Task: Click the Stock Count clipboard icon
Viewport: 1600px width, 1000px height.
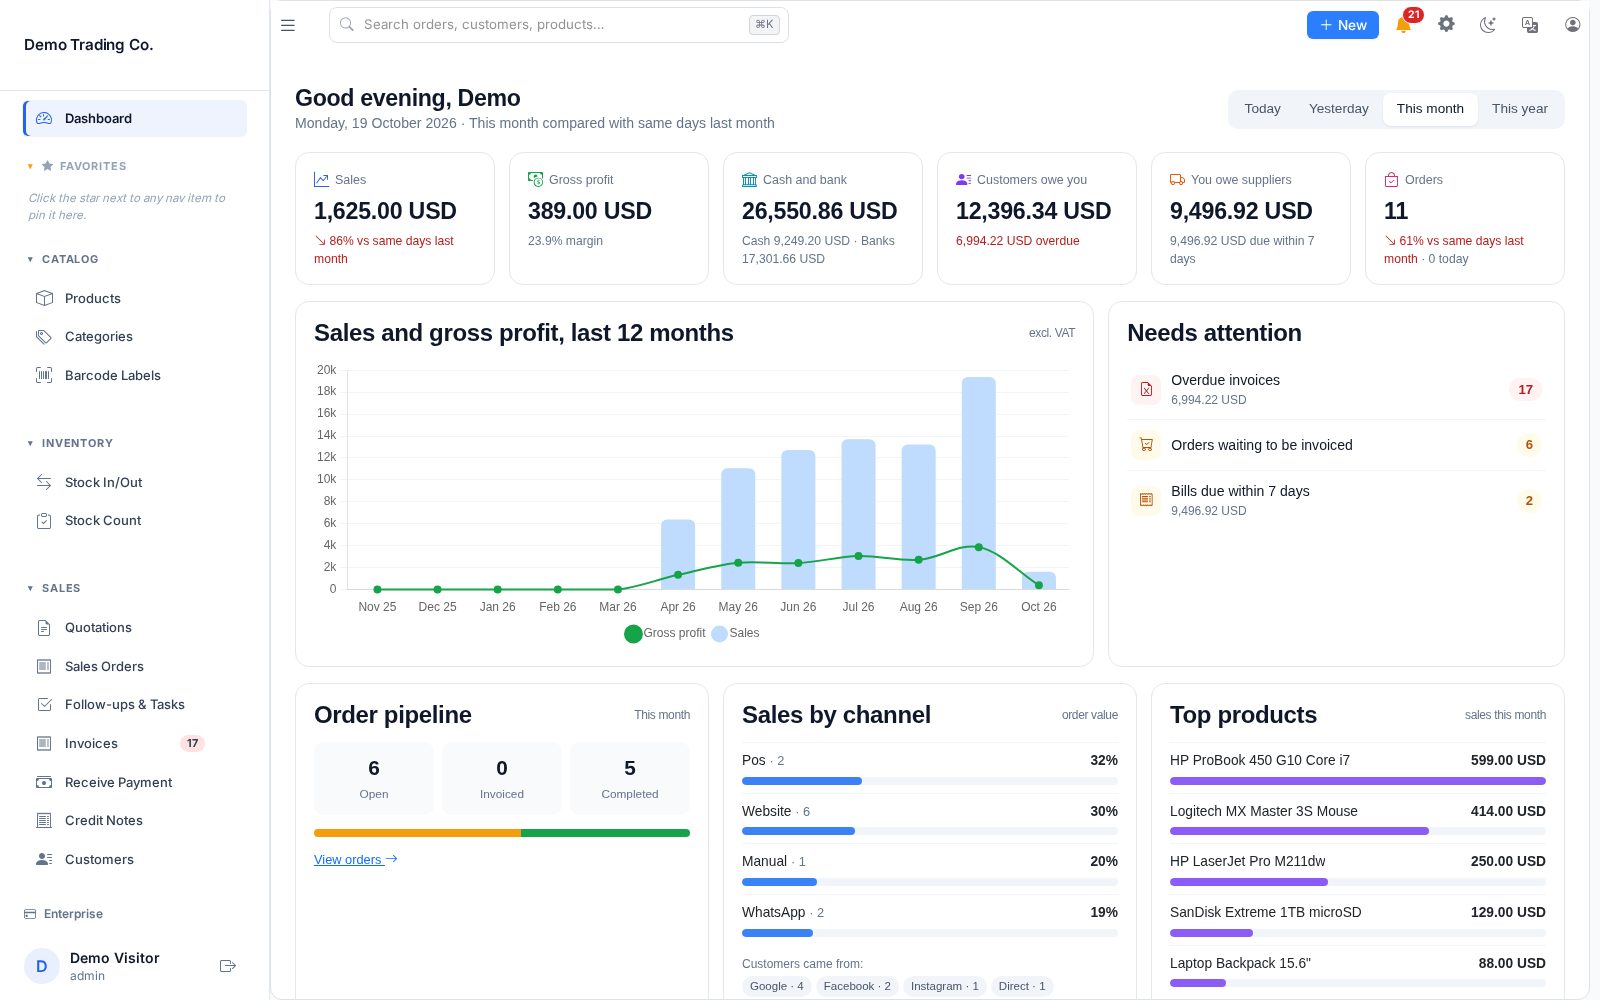Action: point(44,521)
